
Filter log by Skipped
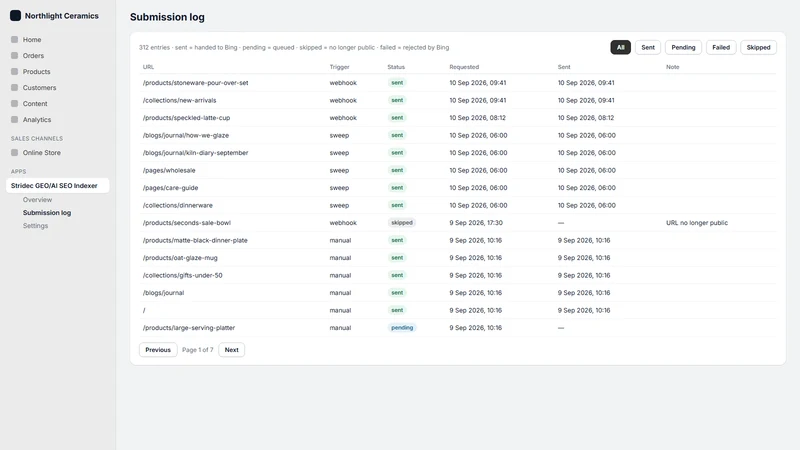(758, 47)
